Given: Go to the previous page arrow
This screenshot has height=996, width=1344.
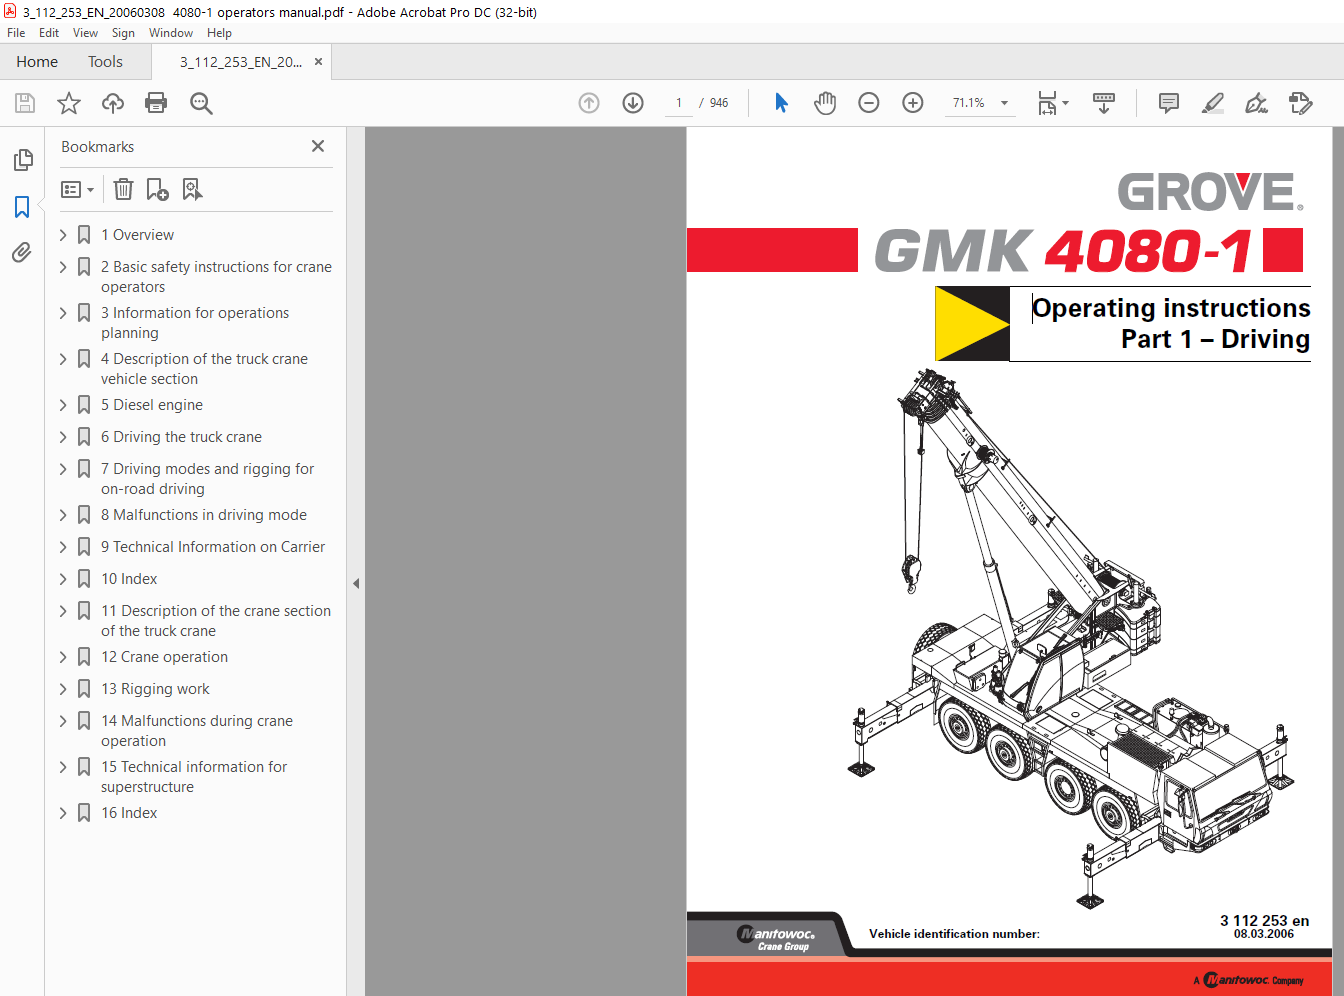Looking at the screenshot, I should pyautogui.click(x=589, y=103).
